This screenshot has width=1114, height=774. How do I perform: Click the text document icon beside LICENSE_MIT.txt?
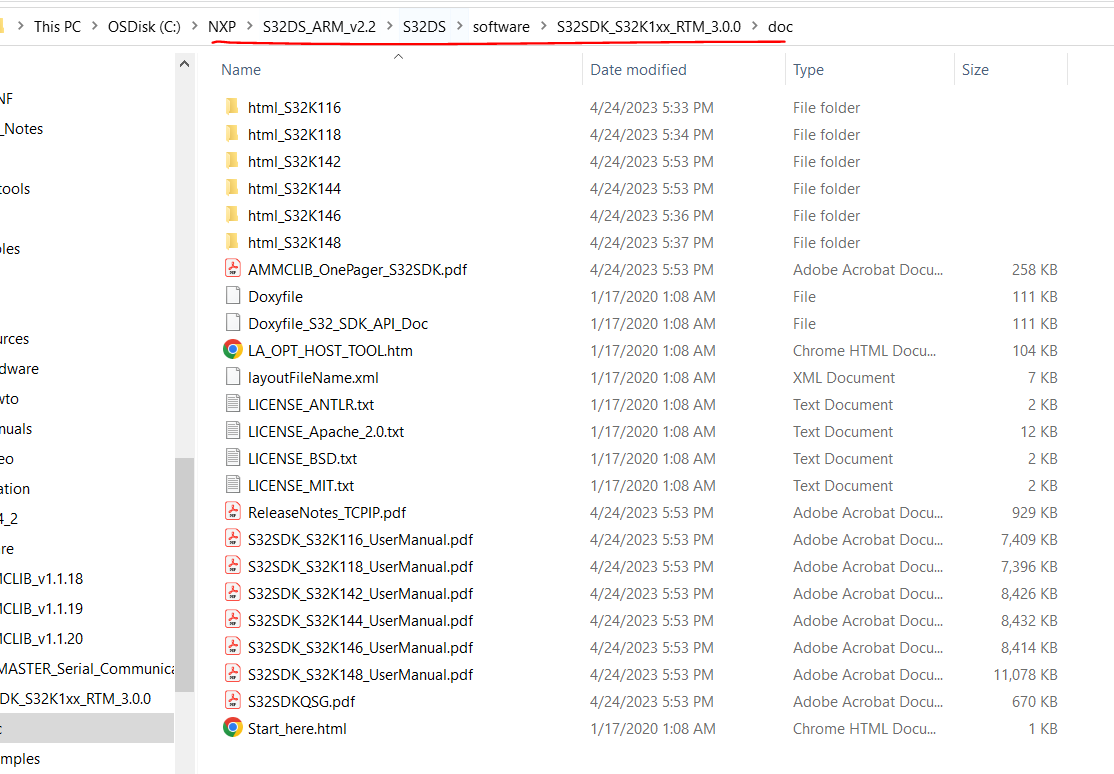pyautogui.click(x=231, y=485)
